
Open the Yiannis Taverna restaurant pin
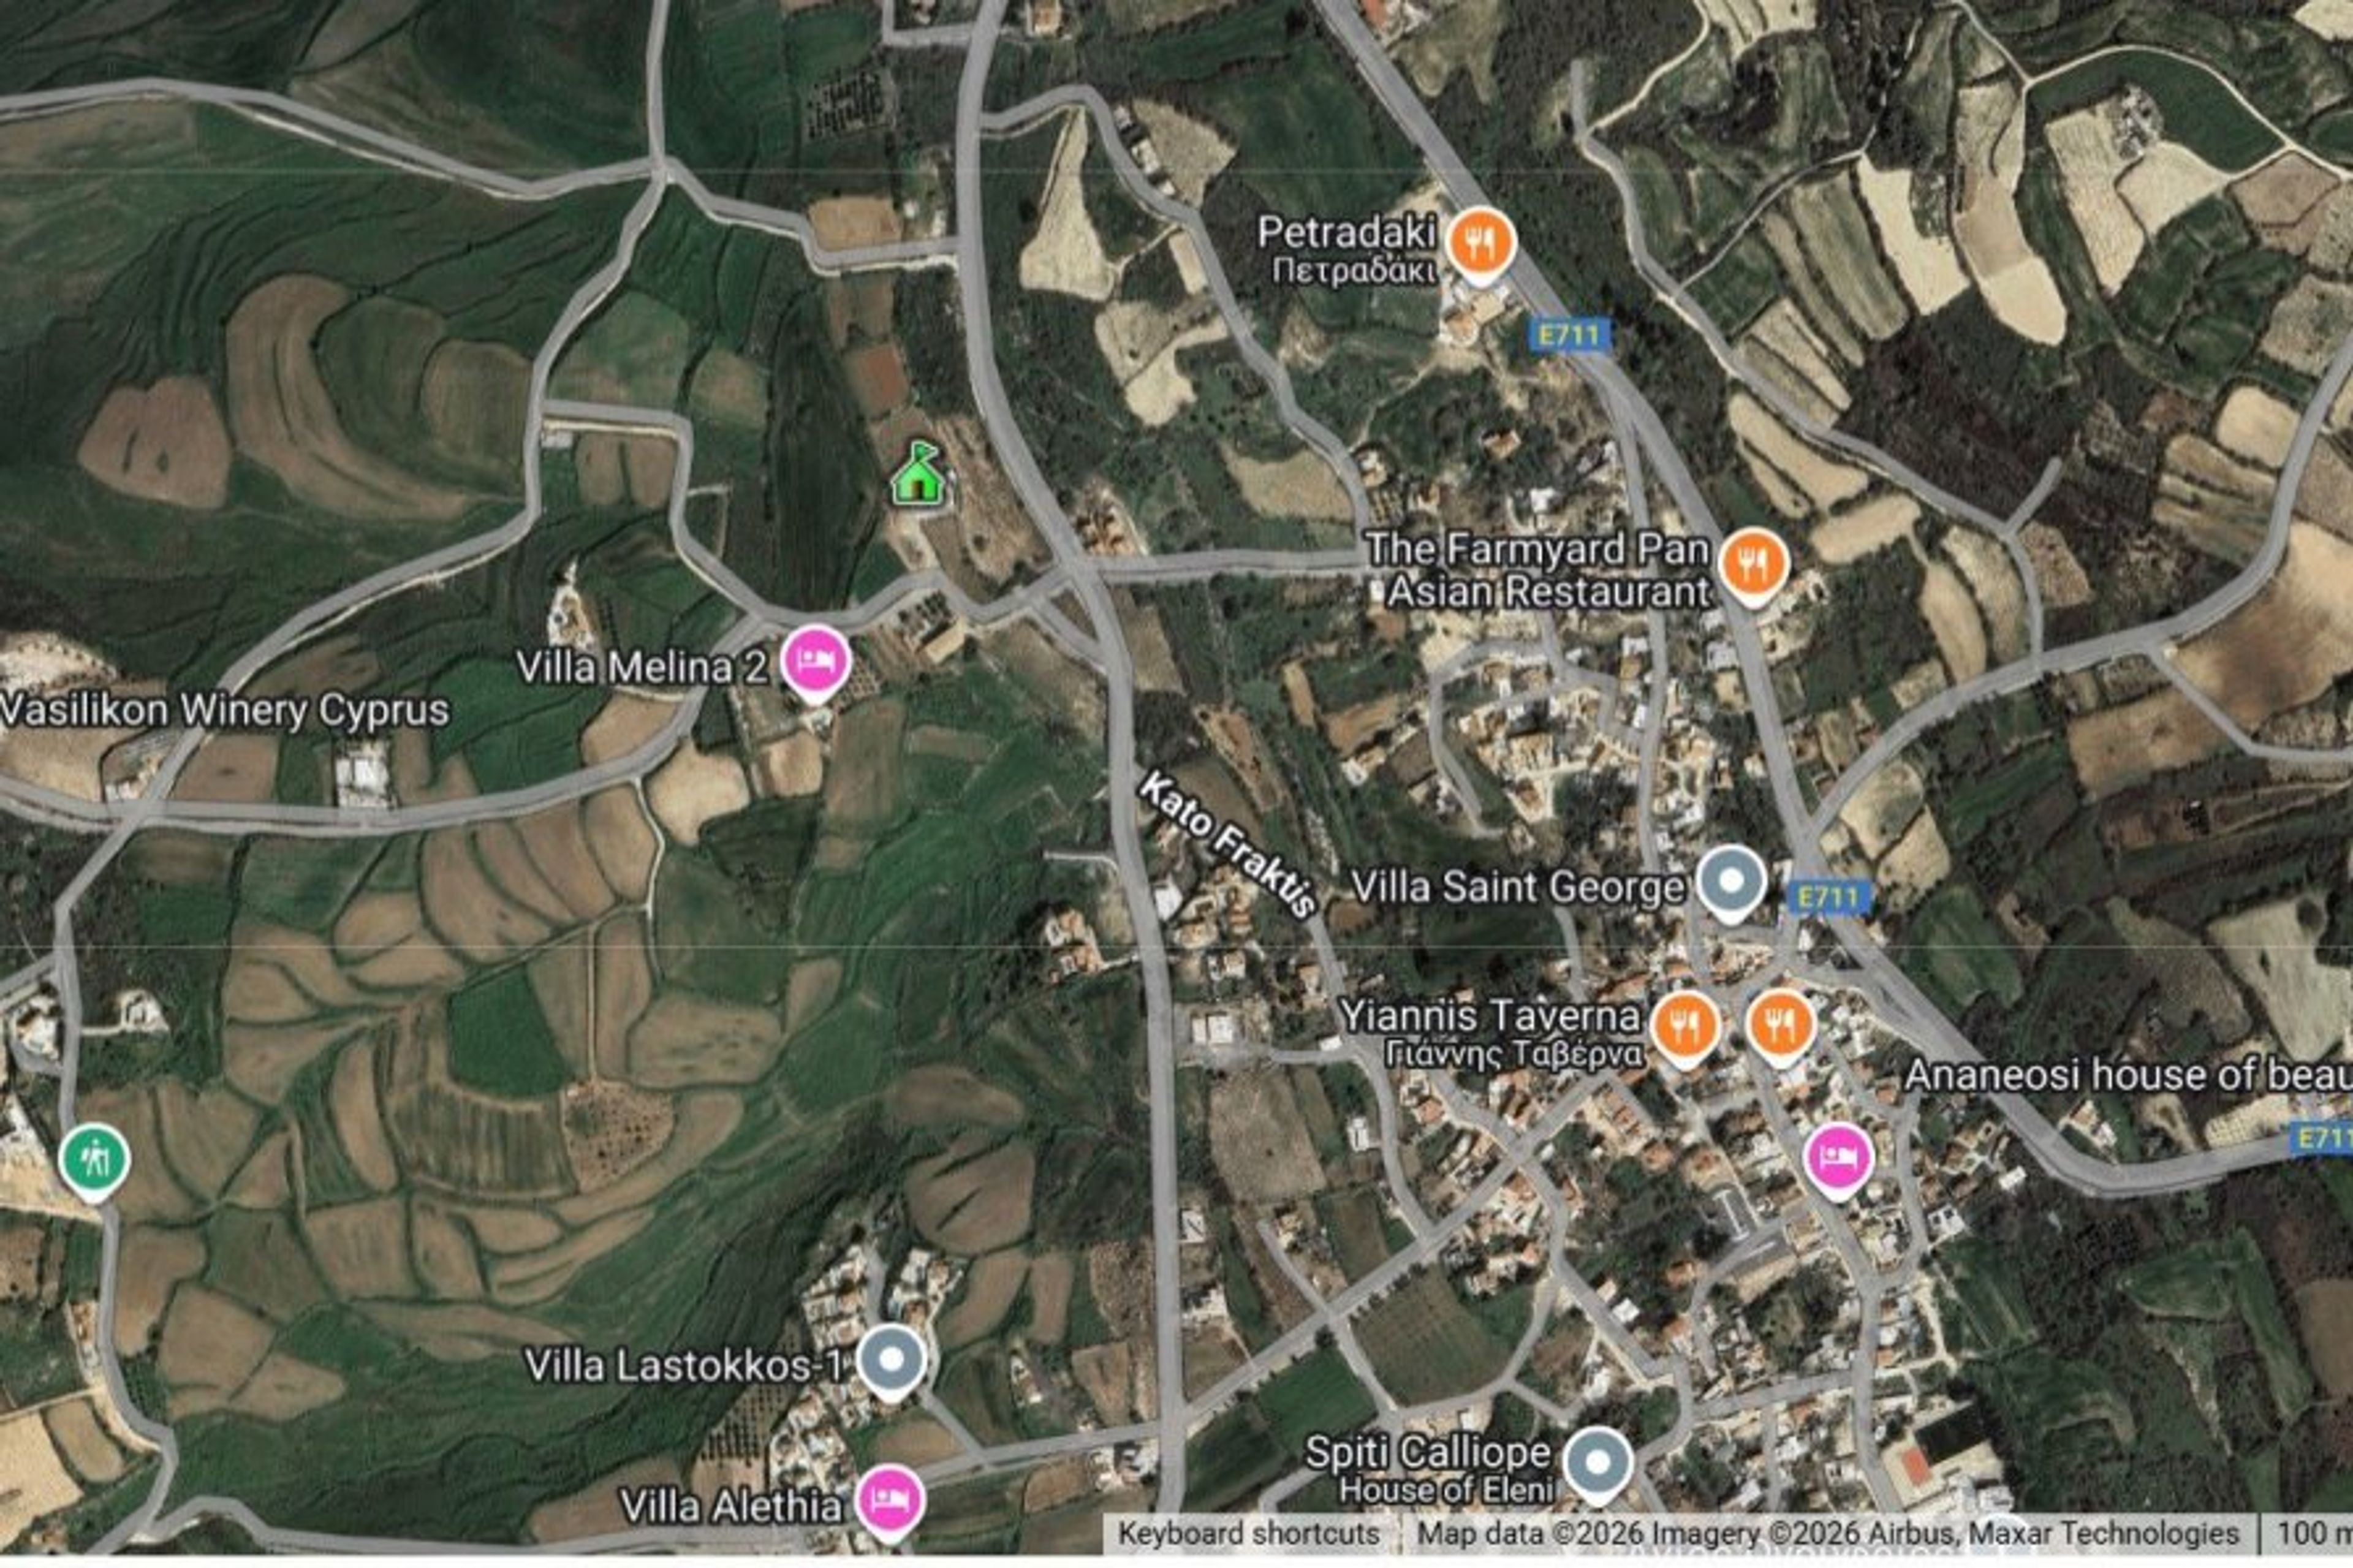pyautogui.click(x=1685, y=1026)
